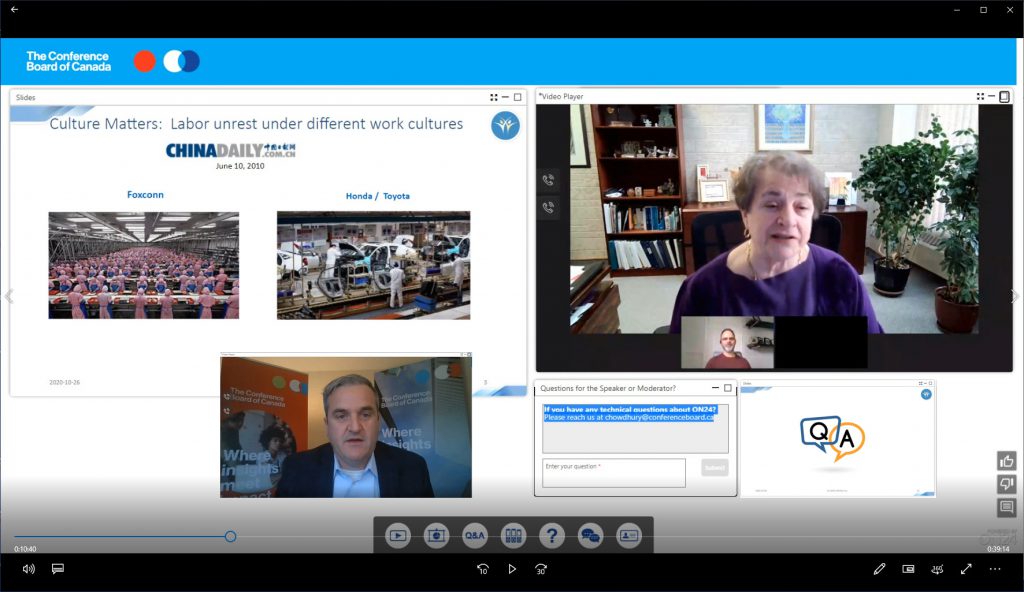Open the group chat widget icon
The image size is (1024, 592).
pos(590,536)
